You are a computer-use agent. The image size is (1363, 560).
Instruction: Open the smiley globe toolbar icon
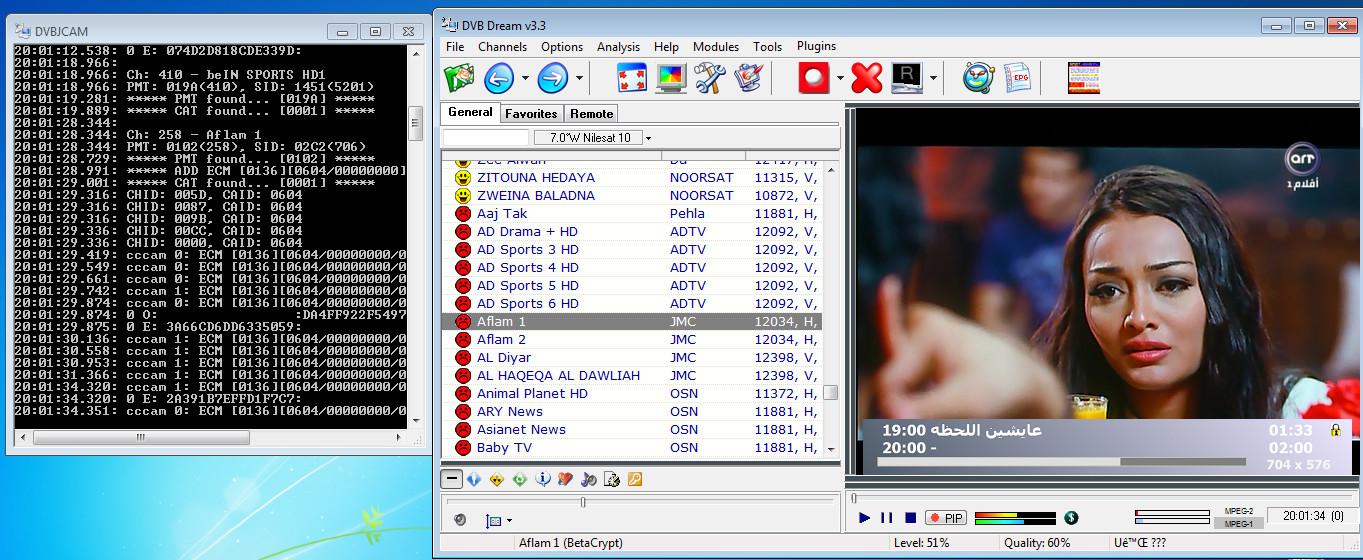point(978,78)
